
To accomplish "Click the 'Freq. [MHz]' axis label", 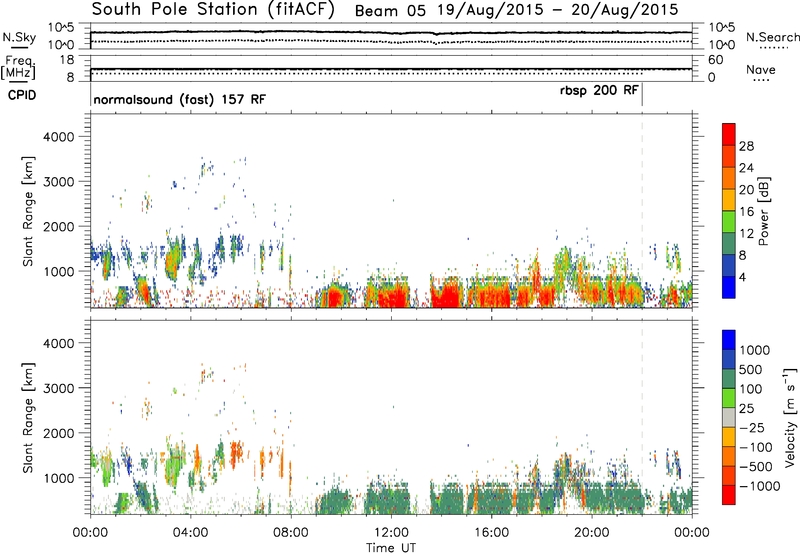I will click(19, 67).
